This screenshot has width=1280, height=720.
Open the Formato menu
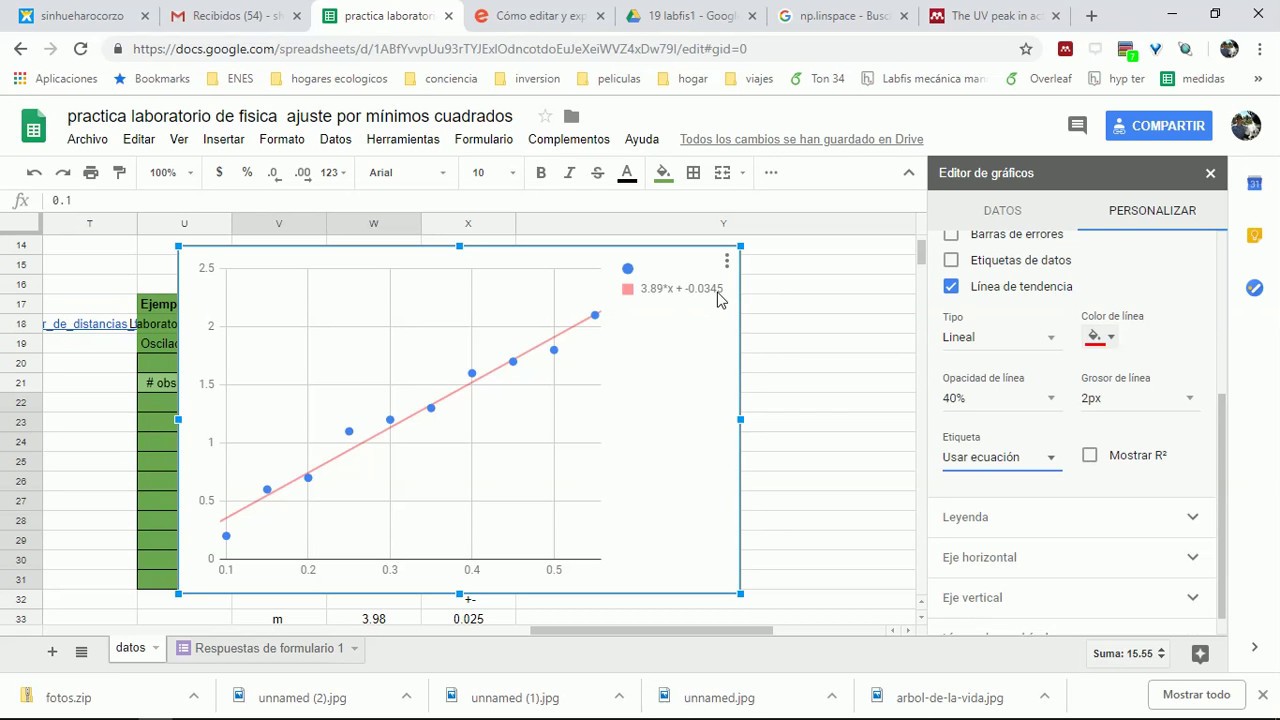pos(282,139)
